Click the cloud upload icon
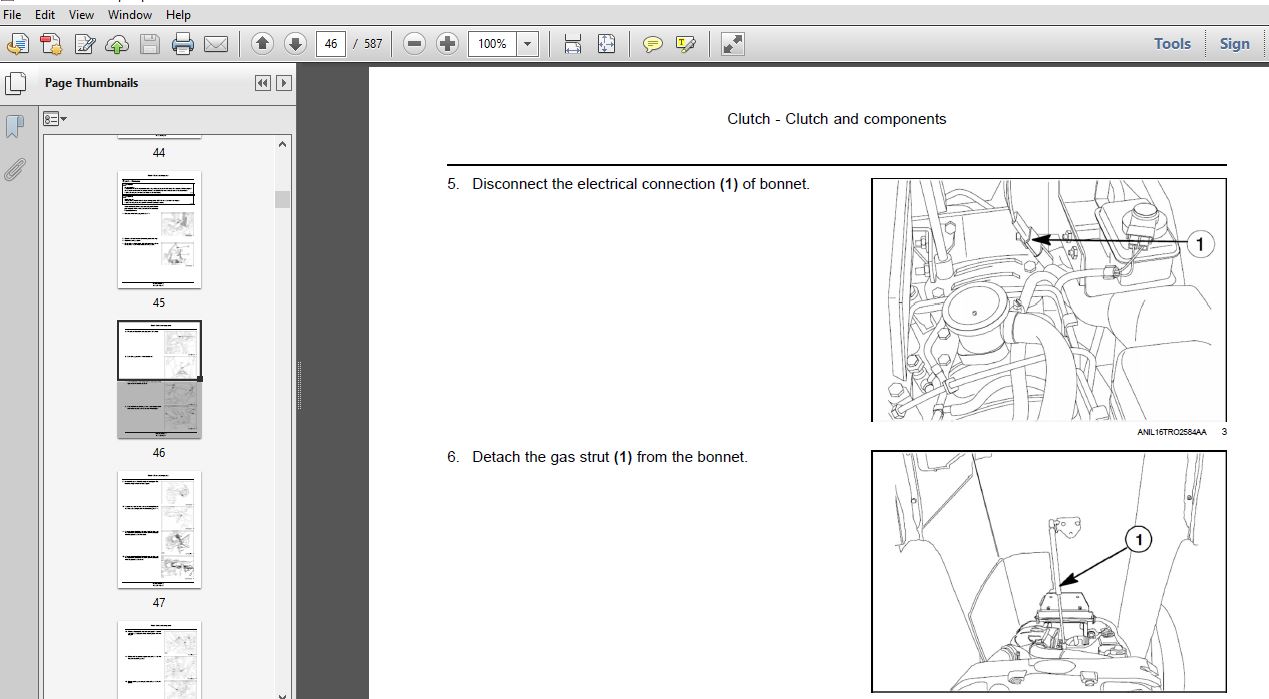 point(117,44)
